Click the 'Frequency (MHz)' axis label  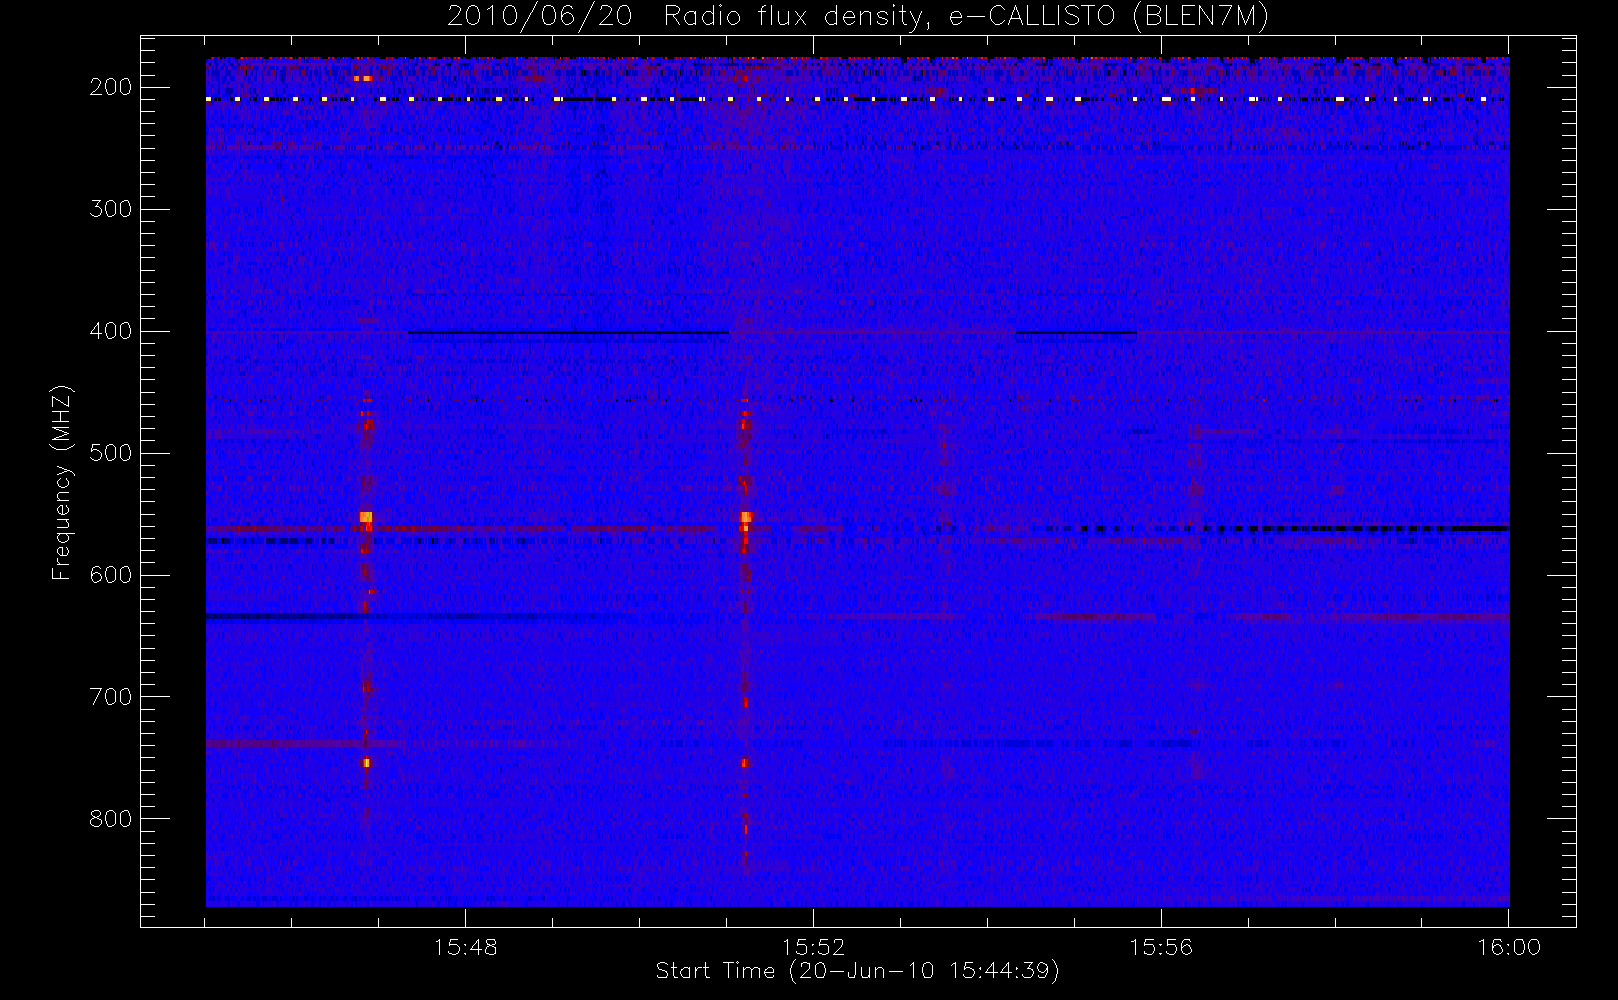tap(62, 483)
